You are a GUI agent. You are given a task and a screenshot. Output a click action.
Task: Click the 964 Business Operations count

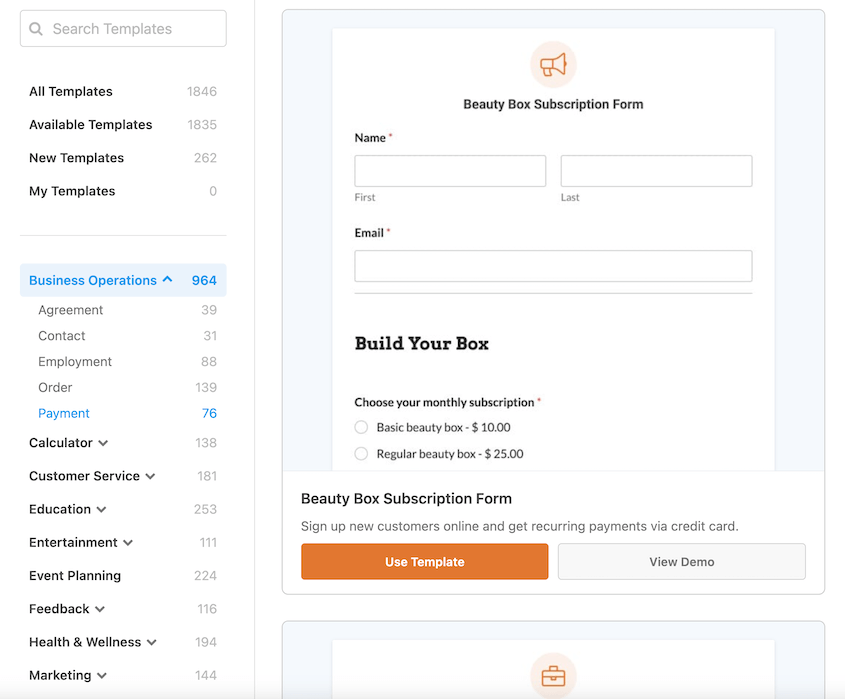204,280
